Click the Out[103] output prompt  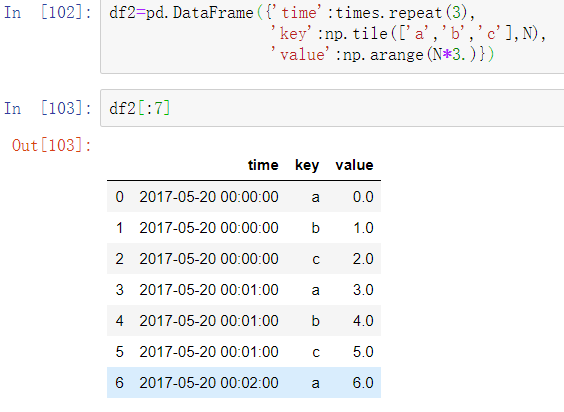coord(51,145)
